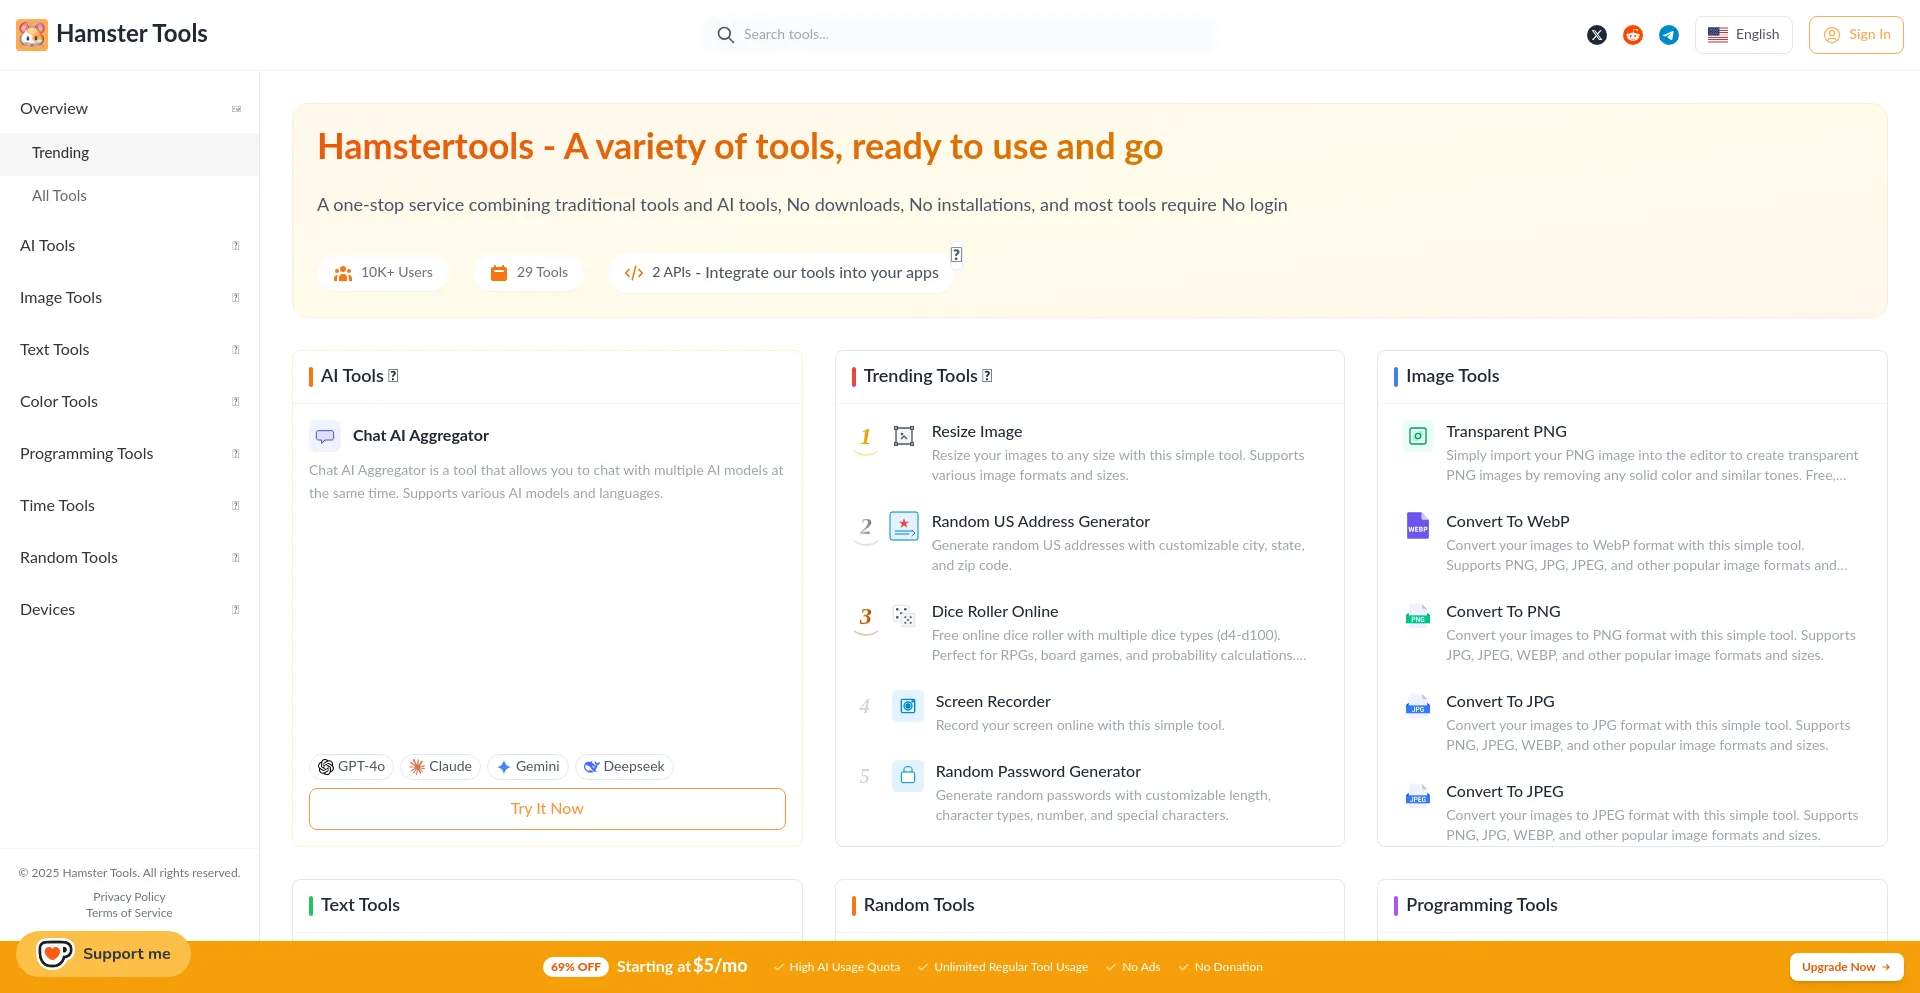Image resolution: width=1920 pixels, height=993 pixels.
Task: Expand the Image Tools sidebar section
Action: (x=129, y=298)
